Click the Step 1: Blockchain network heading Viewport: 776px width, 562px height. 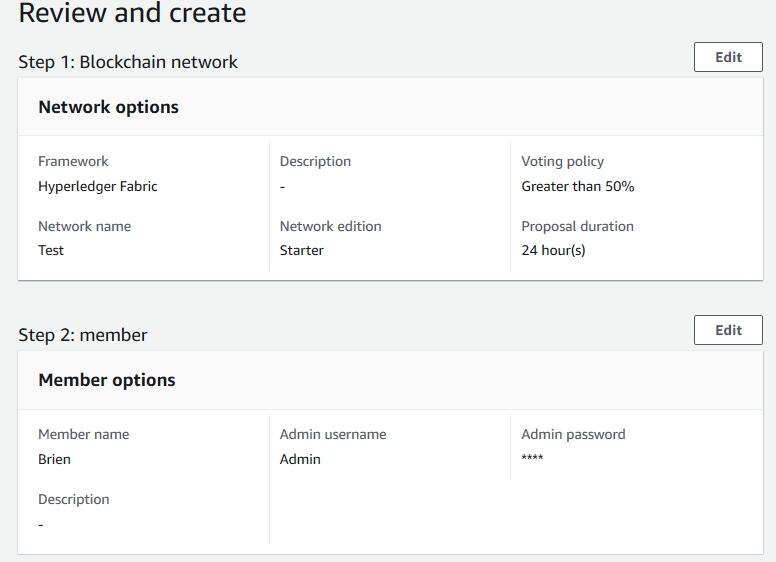click(x=128, y=62)
